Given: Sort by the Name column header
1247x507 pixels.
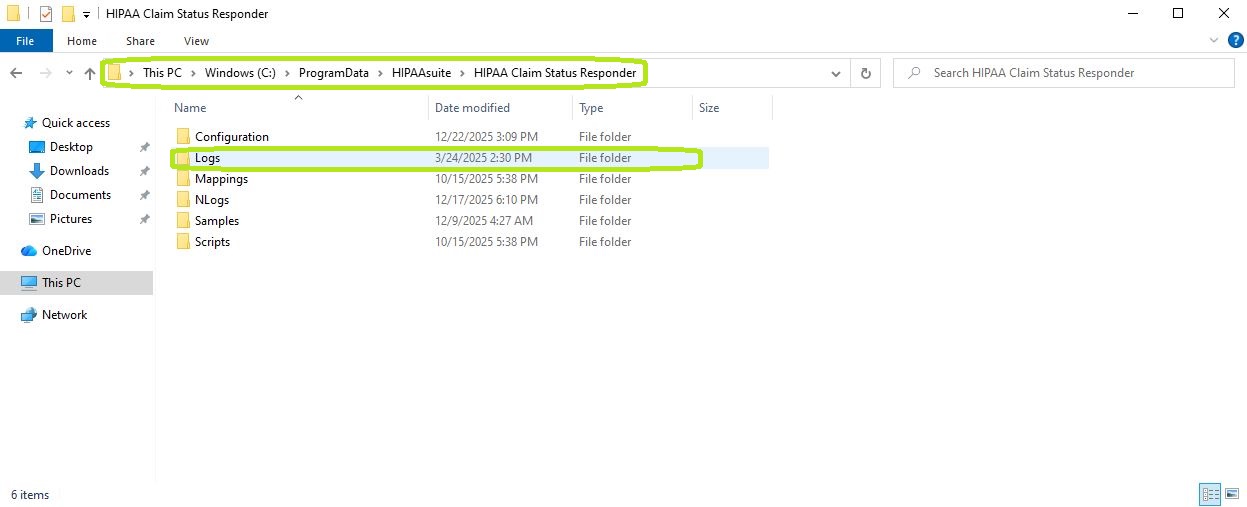Looking at the screenshot, I should pos(190,108).
